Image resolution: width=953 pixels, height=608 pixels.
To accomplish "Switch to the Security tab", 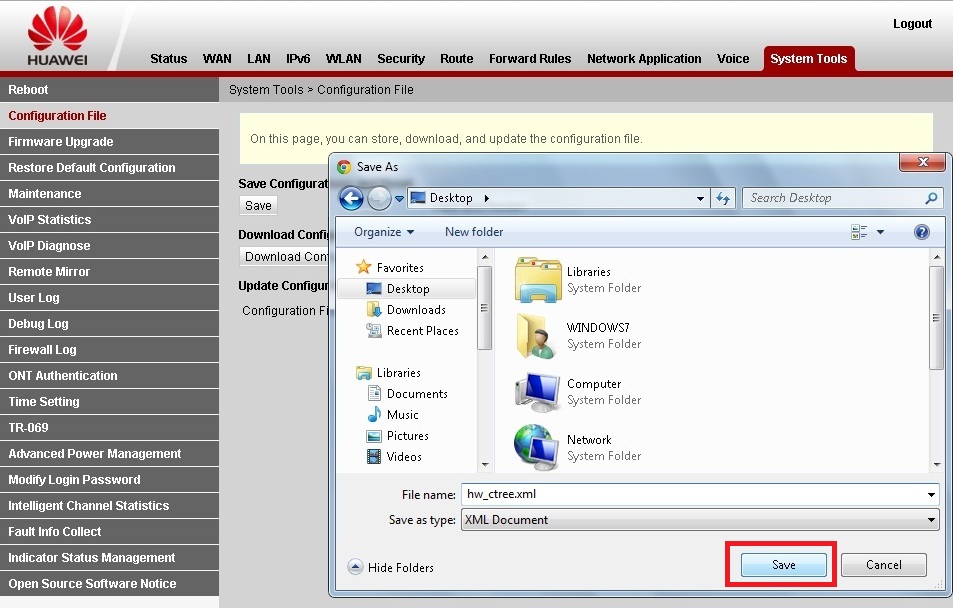I will (401, 59).
